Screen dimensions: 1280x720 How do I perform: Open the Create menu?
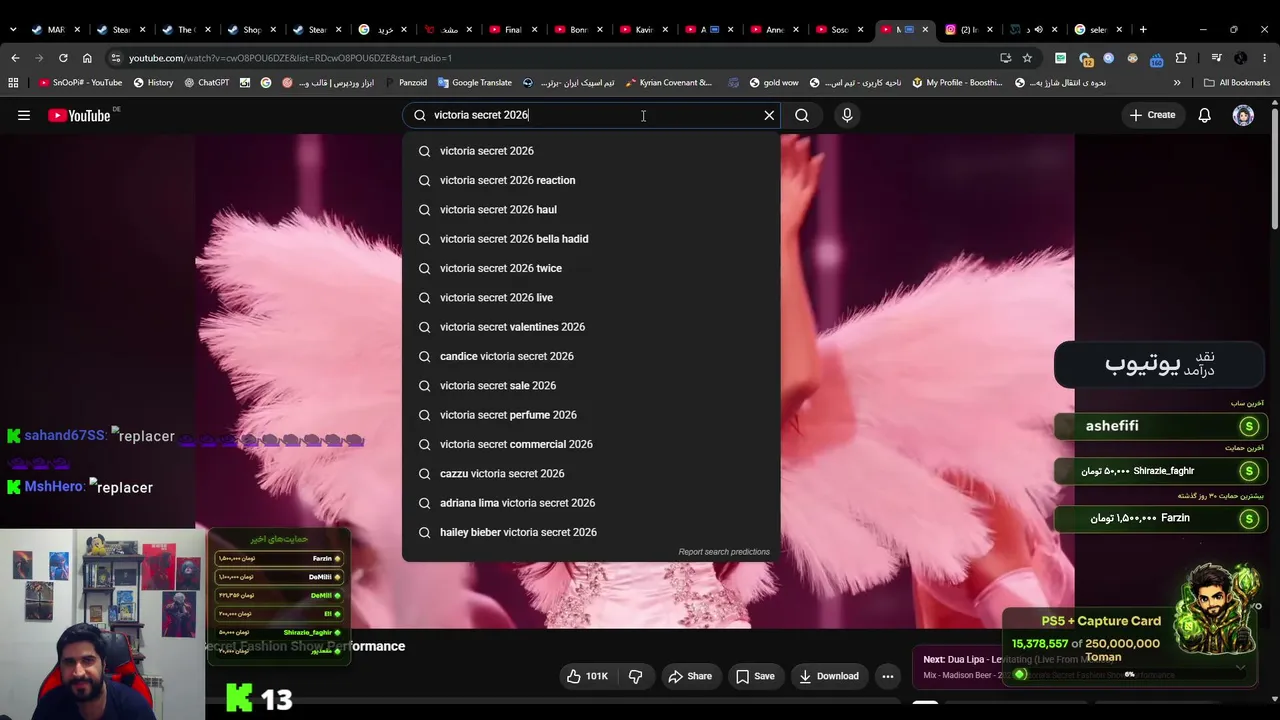coord(1152,115)
